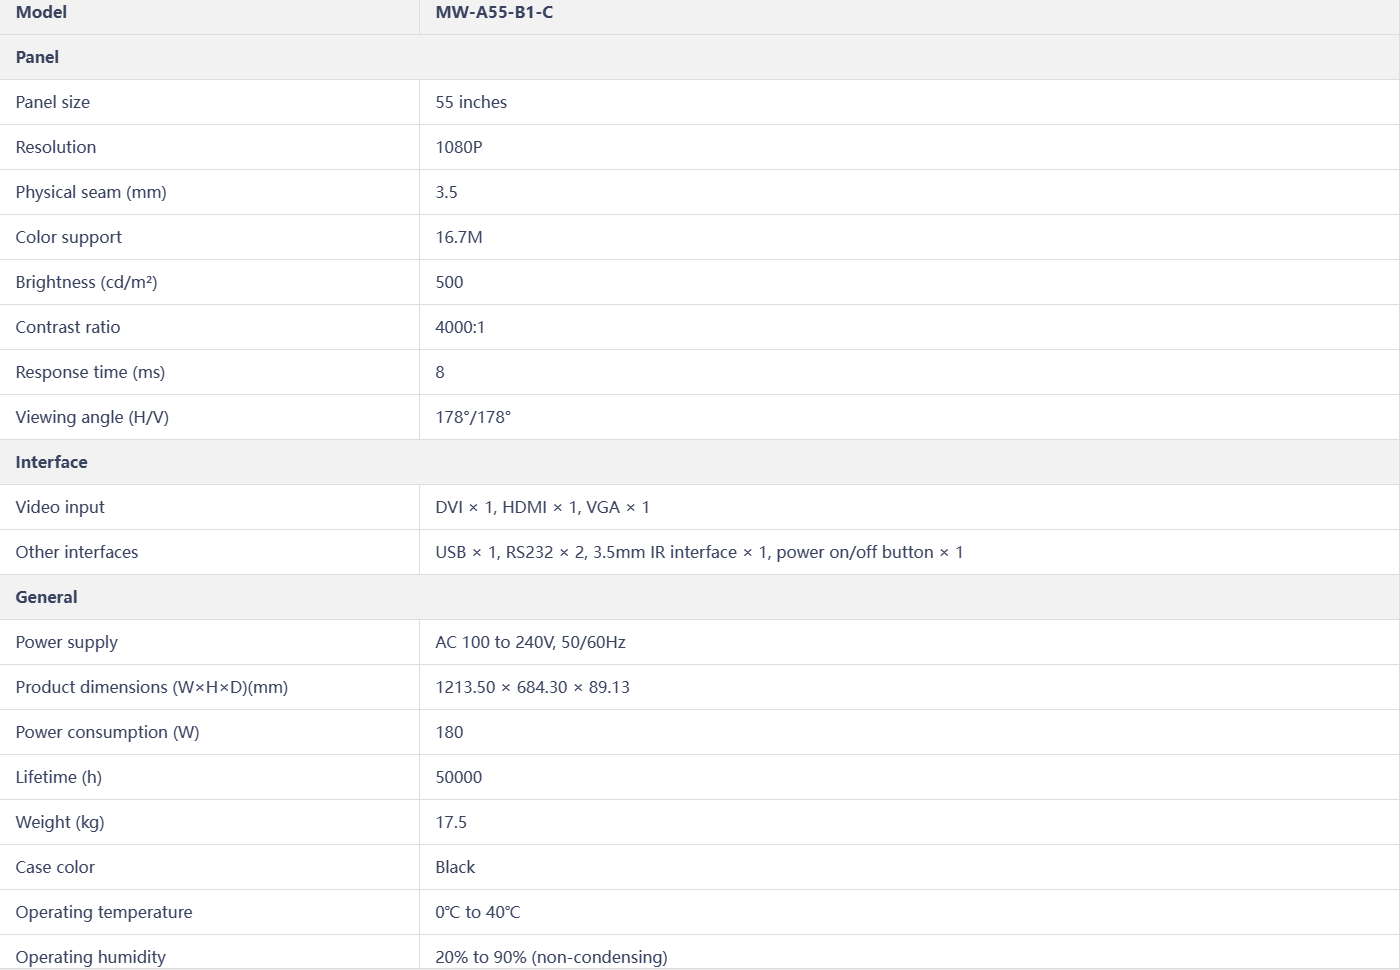Select the 4000:1 contrast ratio value

(460, 328)
